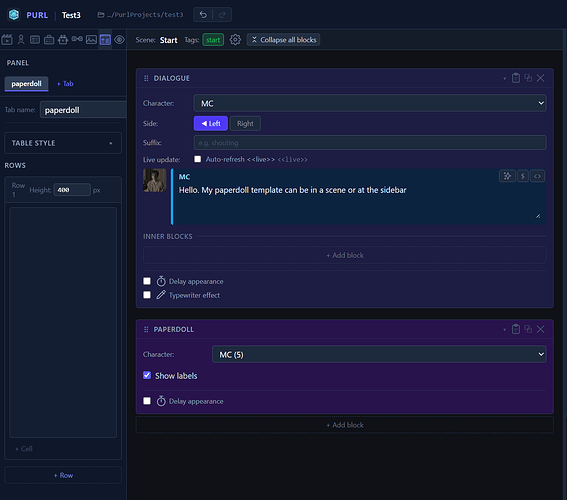Enable Typewriter effect checkbox
This screenshot has height=500, width=567.
147,295
